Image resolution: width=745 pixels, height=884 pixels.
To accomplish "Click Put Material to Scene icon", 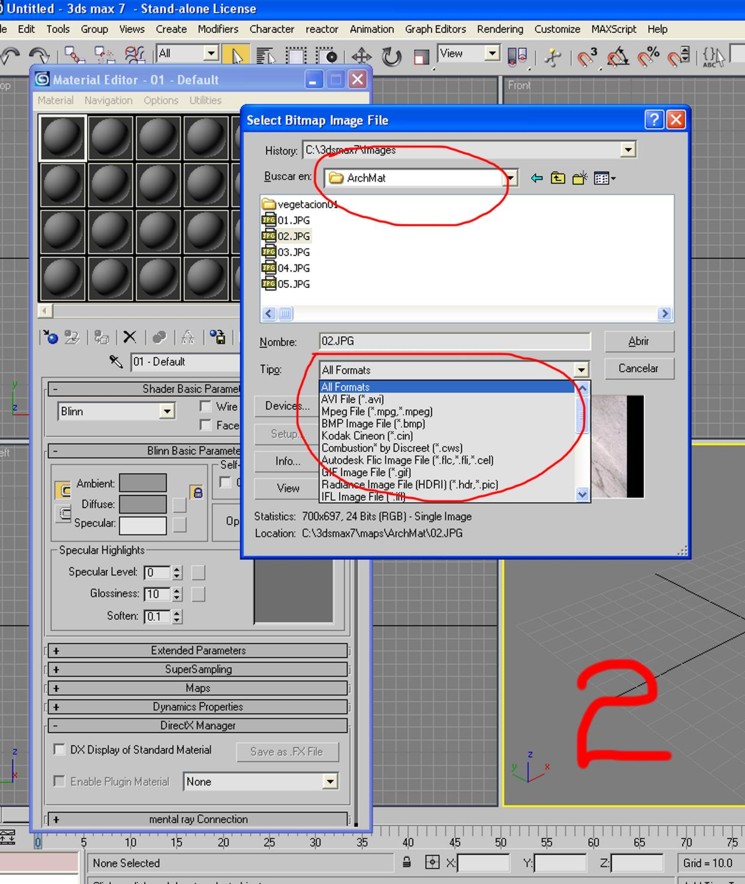I will [x=72, y=337].
